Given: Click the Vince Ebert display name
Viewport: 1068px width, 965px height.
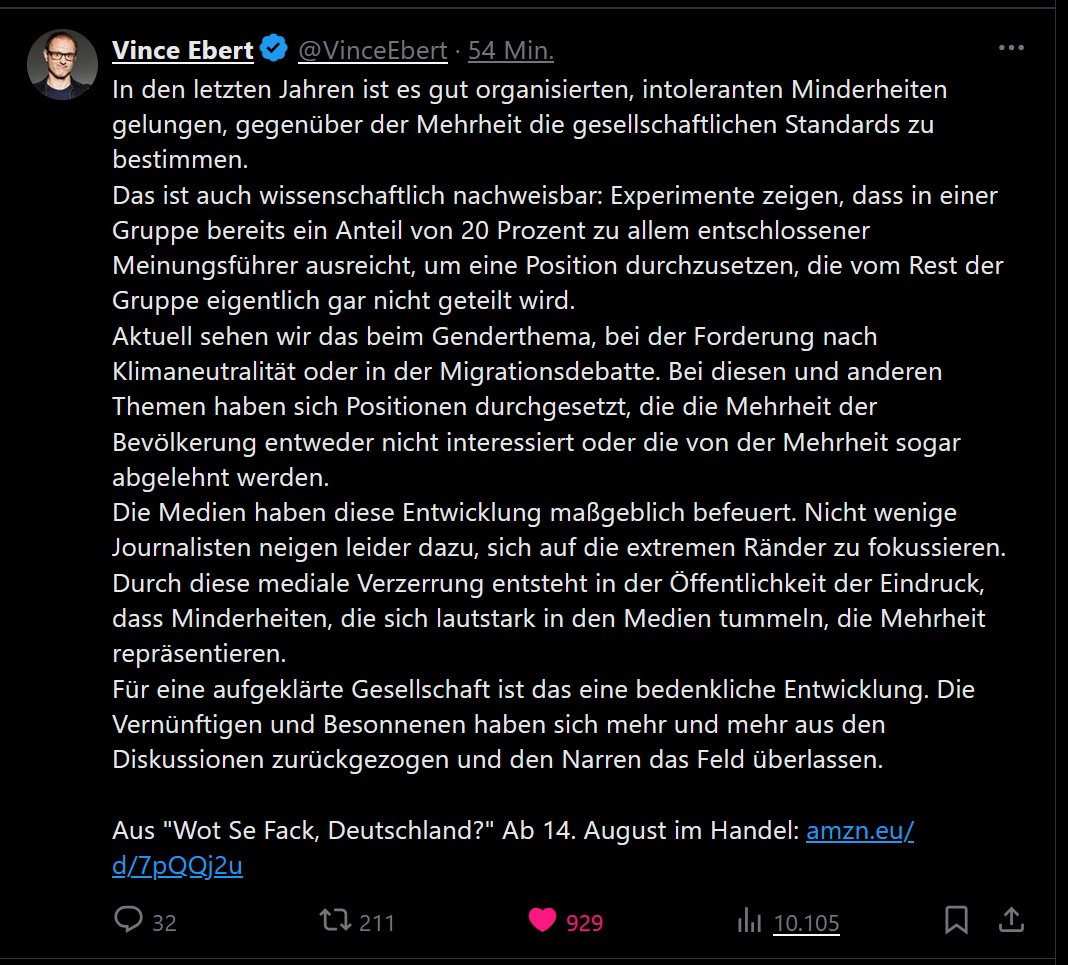Looking at the screenshot, I should click(x=182, y=50).
